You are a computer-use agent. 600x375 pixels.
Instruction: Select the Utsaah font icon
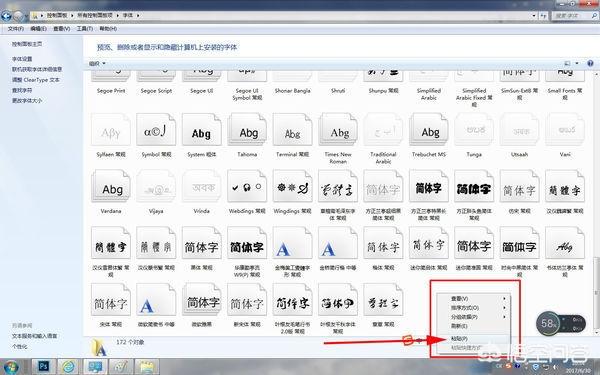point(519,130)
